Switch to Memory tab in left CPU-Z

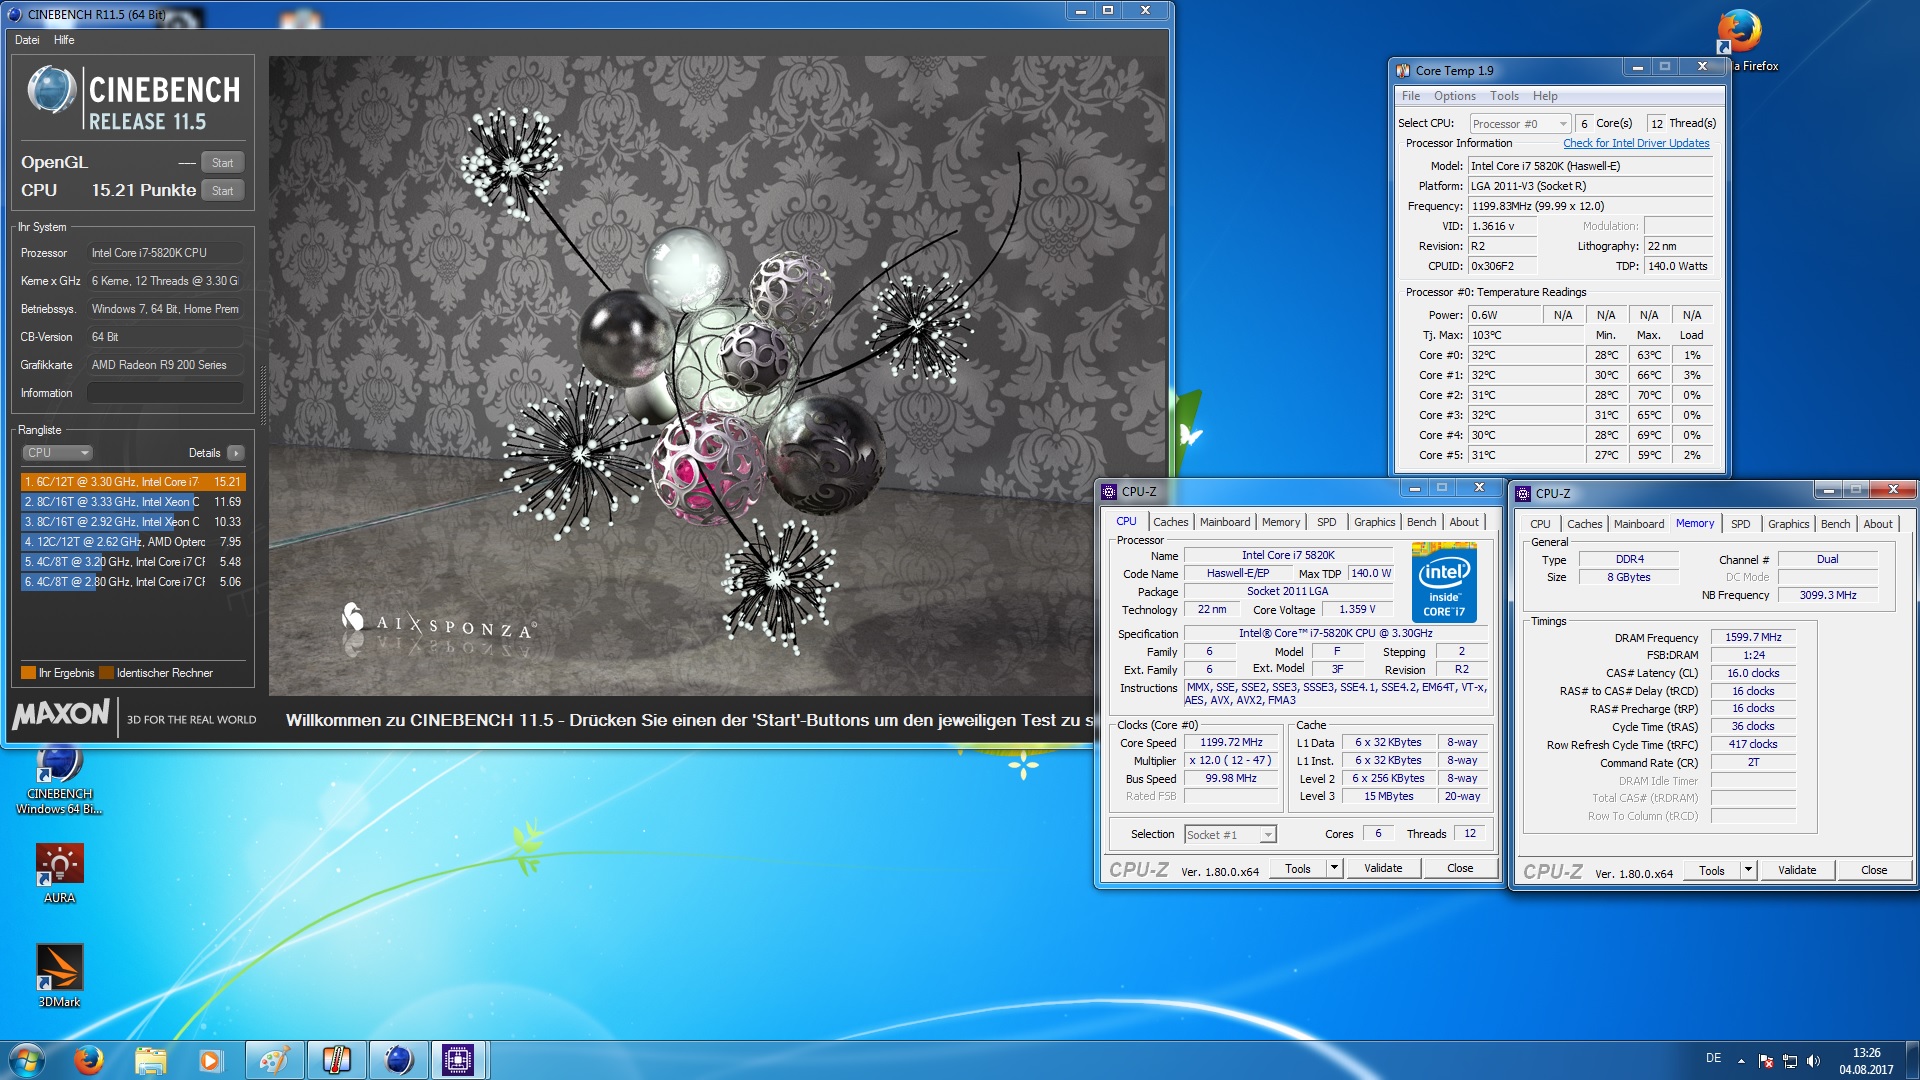click(x=1281, y=522)
